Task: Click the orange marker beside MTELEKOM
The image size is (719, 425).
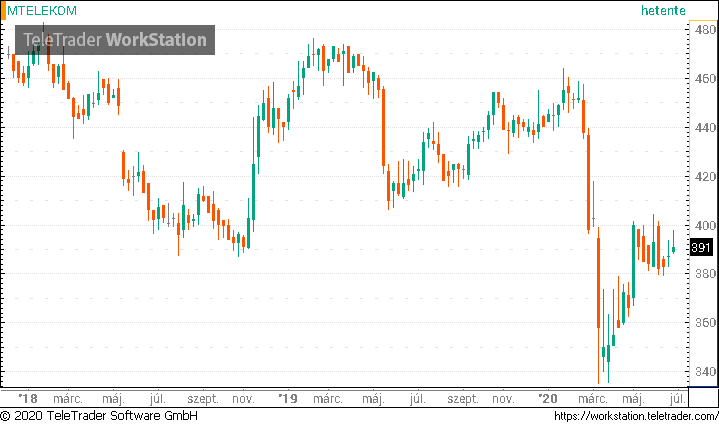Action: [x=3, y=11]
